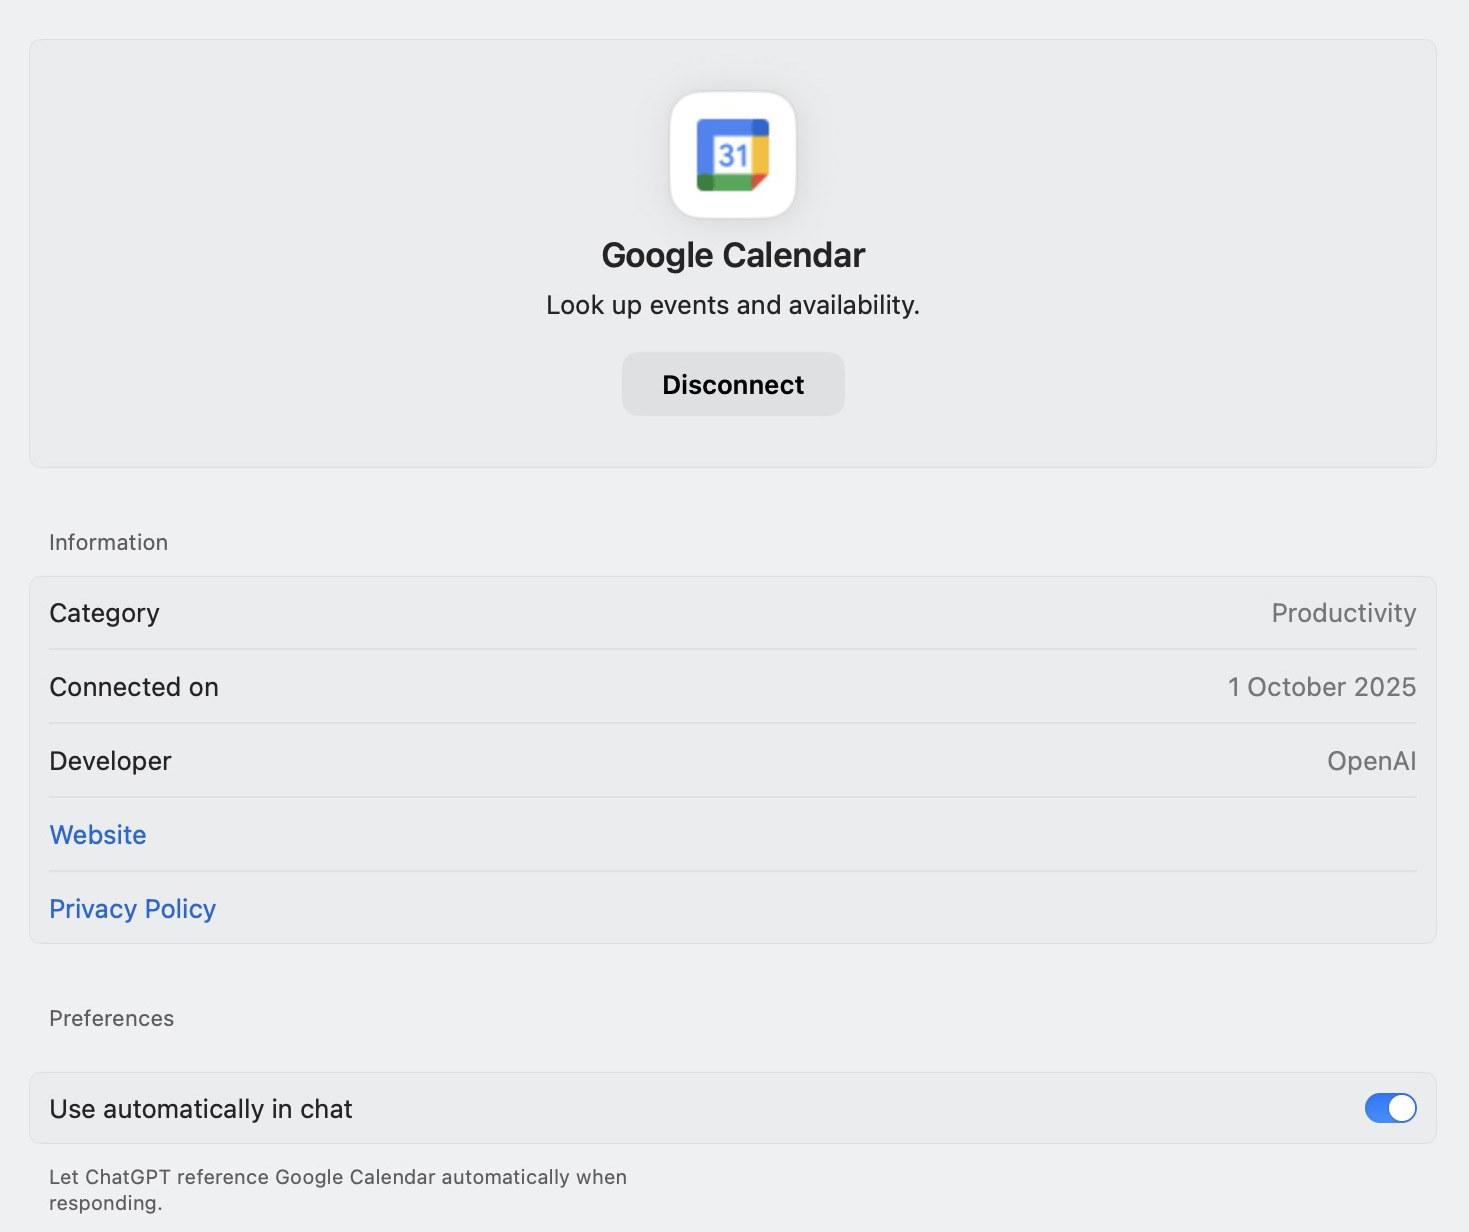Disable Use automatically in chat toggle

(x=1390, y=1108)
